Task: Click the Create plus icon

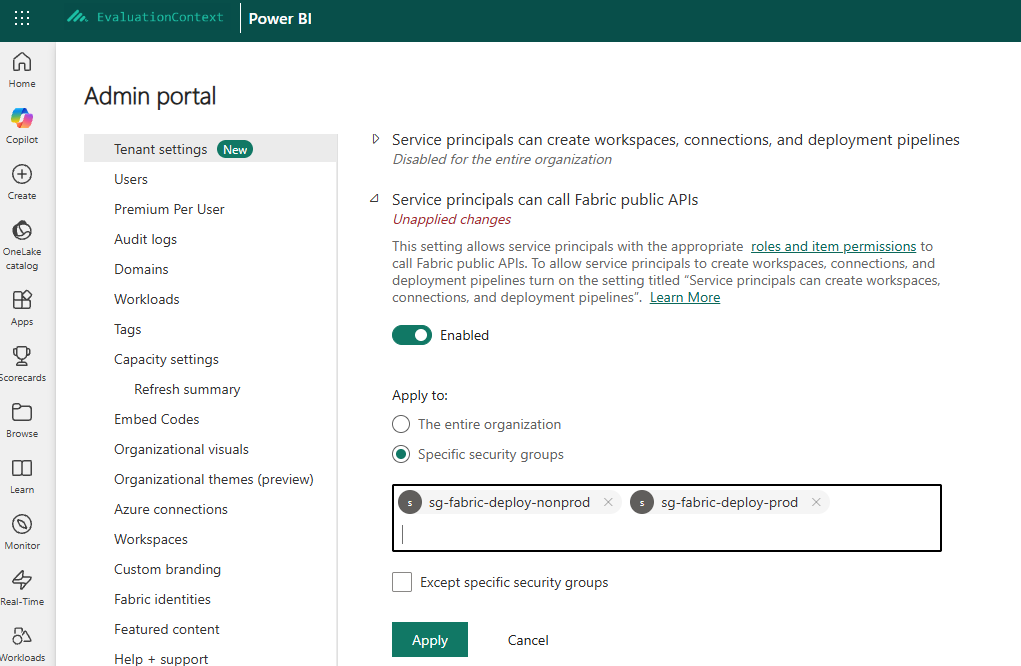Action: [22, 174]
